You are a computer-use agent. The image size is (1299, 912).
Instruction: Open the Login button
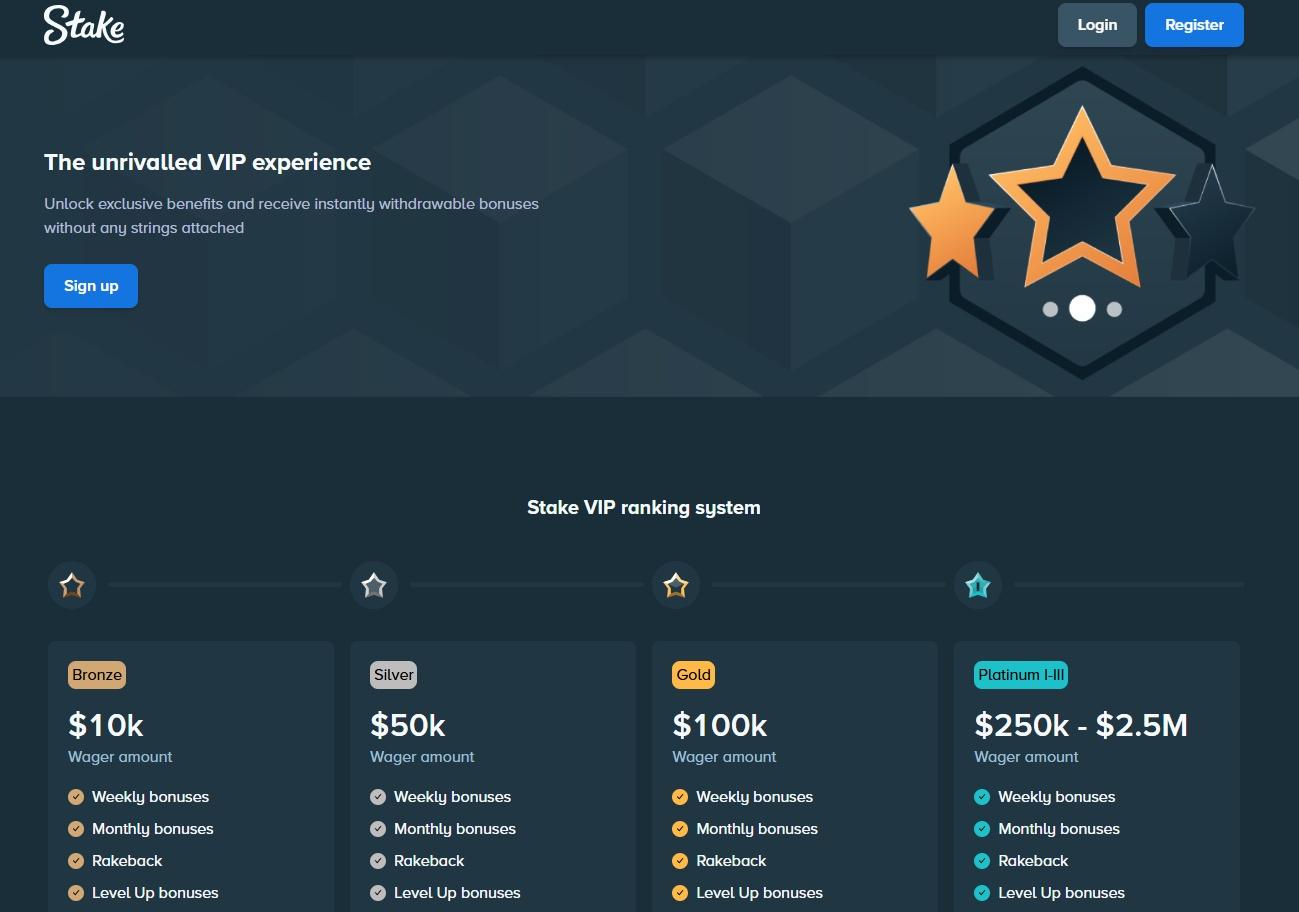[1097, 25]
